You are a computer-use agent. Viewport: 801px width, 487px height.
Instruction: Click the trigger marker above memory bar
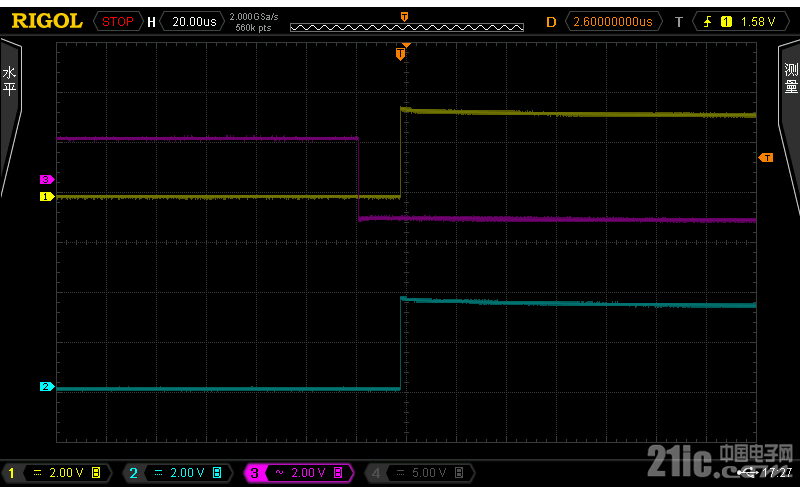click(x=404, y=17)
